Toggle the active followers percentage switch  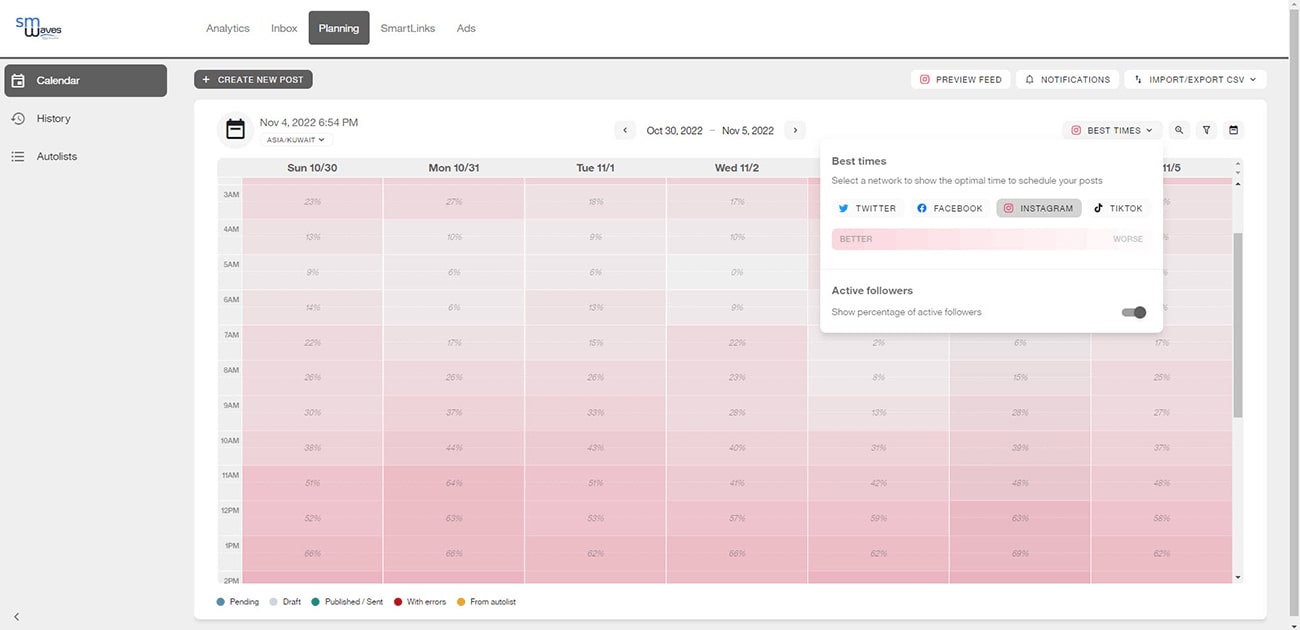tap(1134, 313)
